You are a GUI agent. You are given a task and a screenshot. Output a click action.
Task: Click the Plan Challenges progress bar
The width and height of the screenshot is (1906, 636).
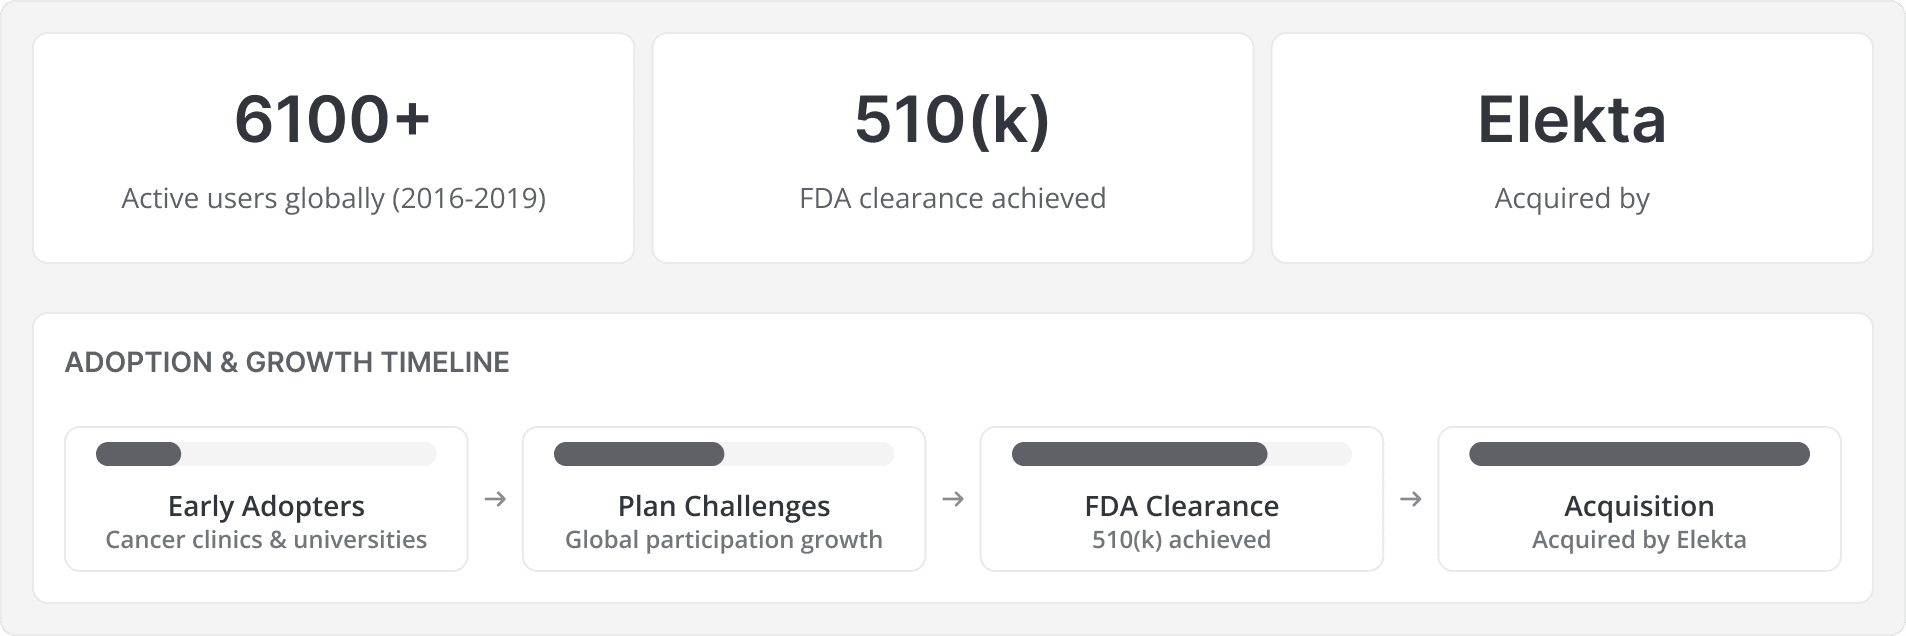(x=724, y=455)
